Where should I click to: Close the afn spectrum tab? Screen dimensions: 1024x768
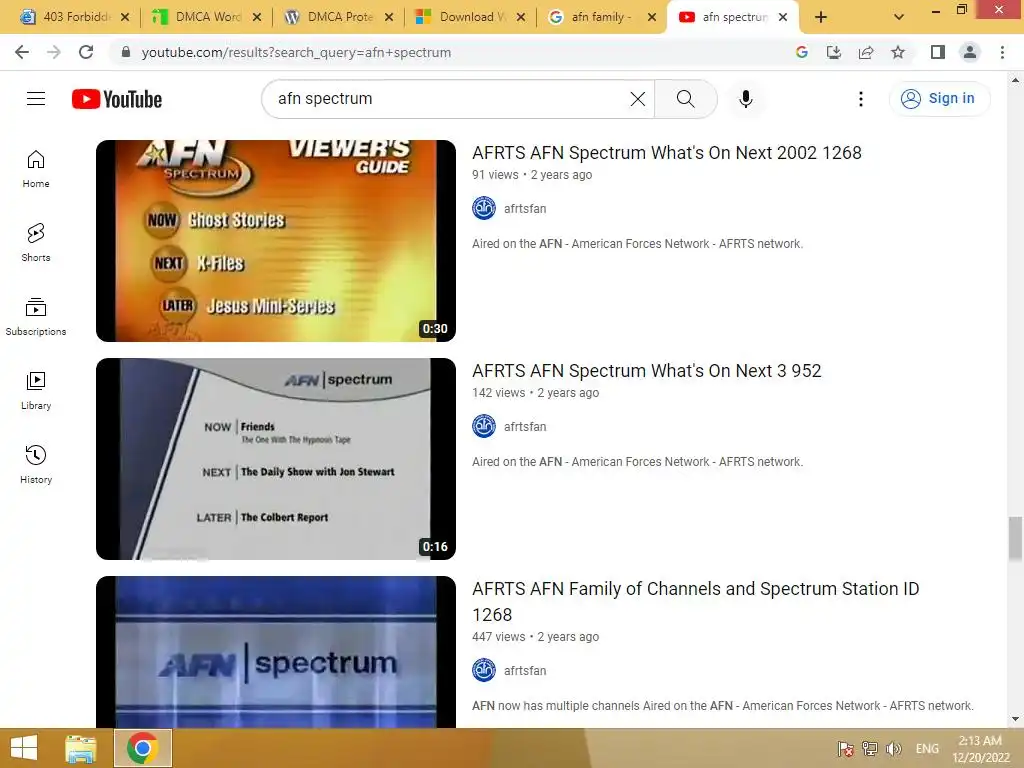pyautogui.click(x=783, y=17)
